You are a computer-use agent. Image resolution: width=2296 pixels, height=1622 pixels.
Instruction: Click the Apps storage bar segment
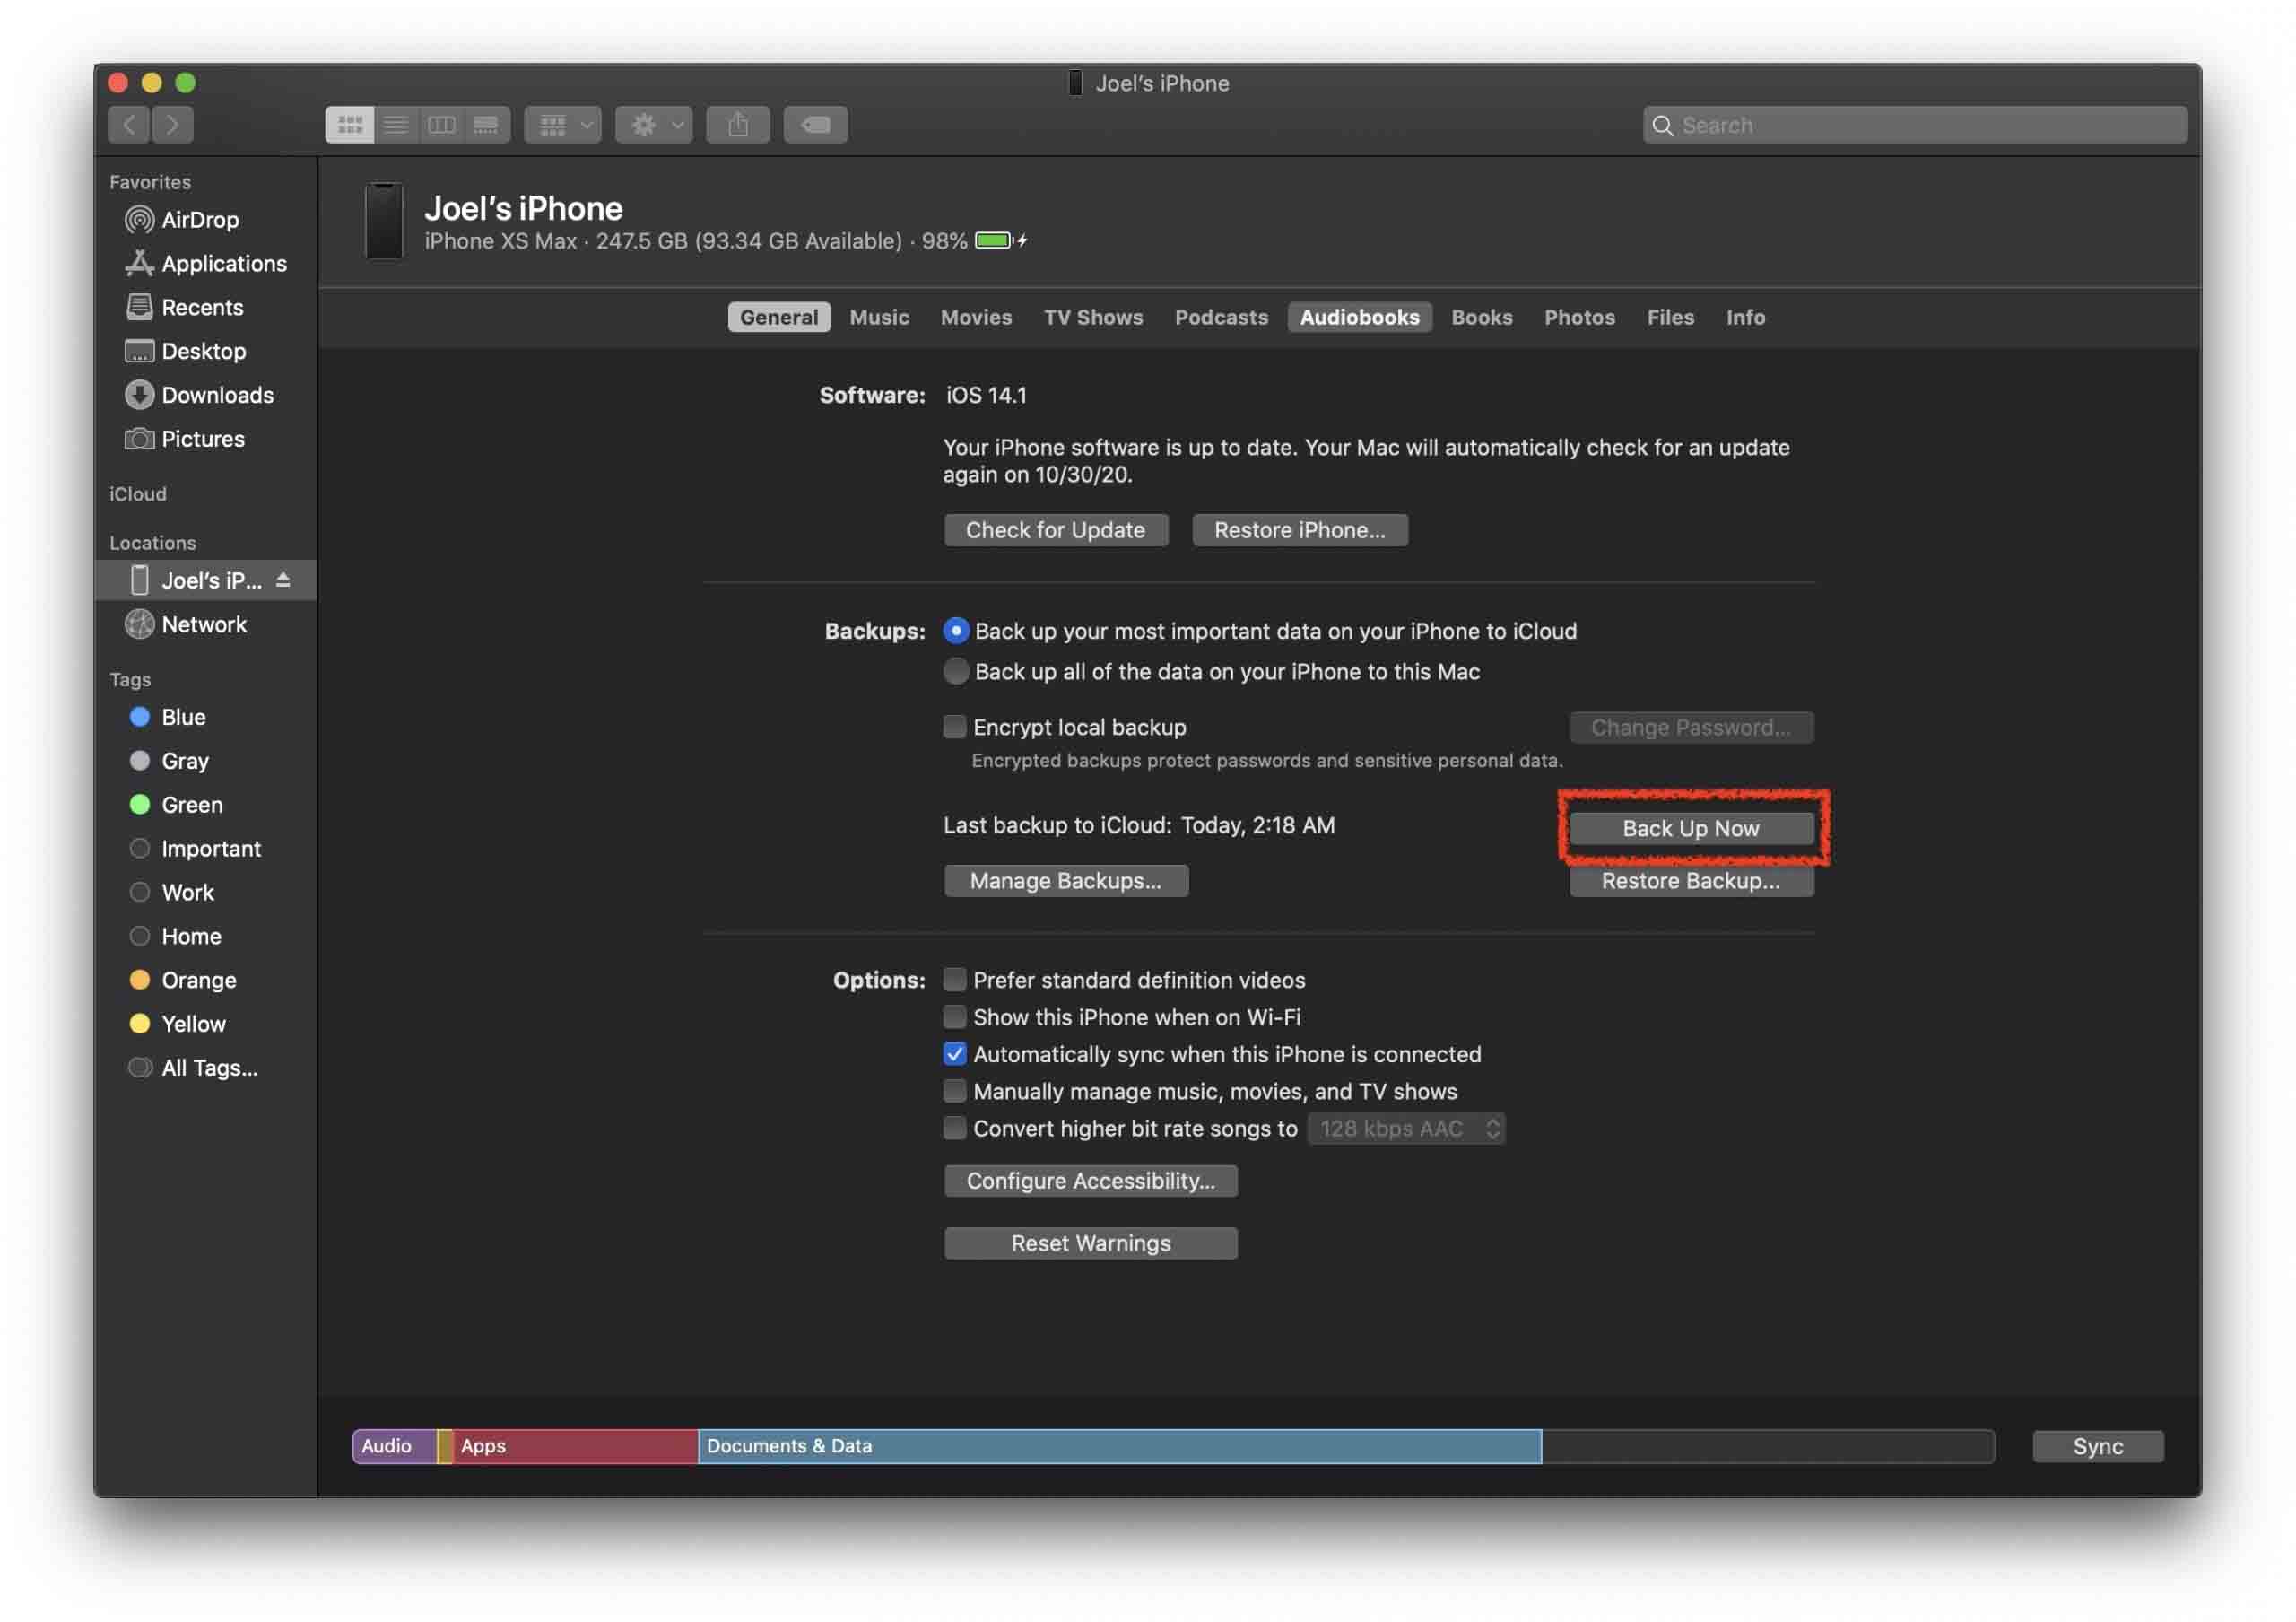576,1447
